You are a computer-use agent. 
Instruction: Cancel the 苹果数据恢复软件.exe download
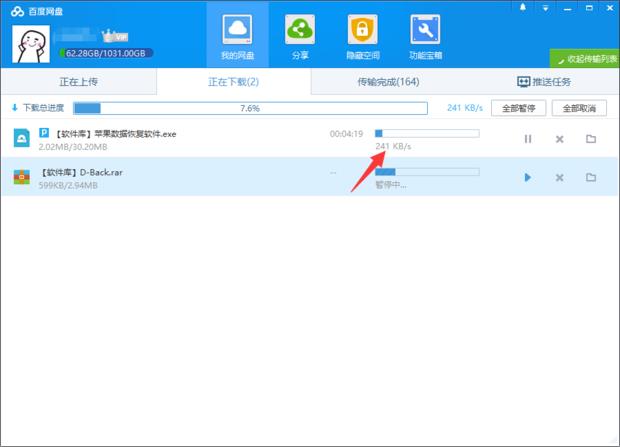click(560, 139)
